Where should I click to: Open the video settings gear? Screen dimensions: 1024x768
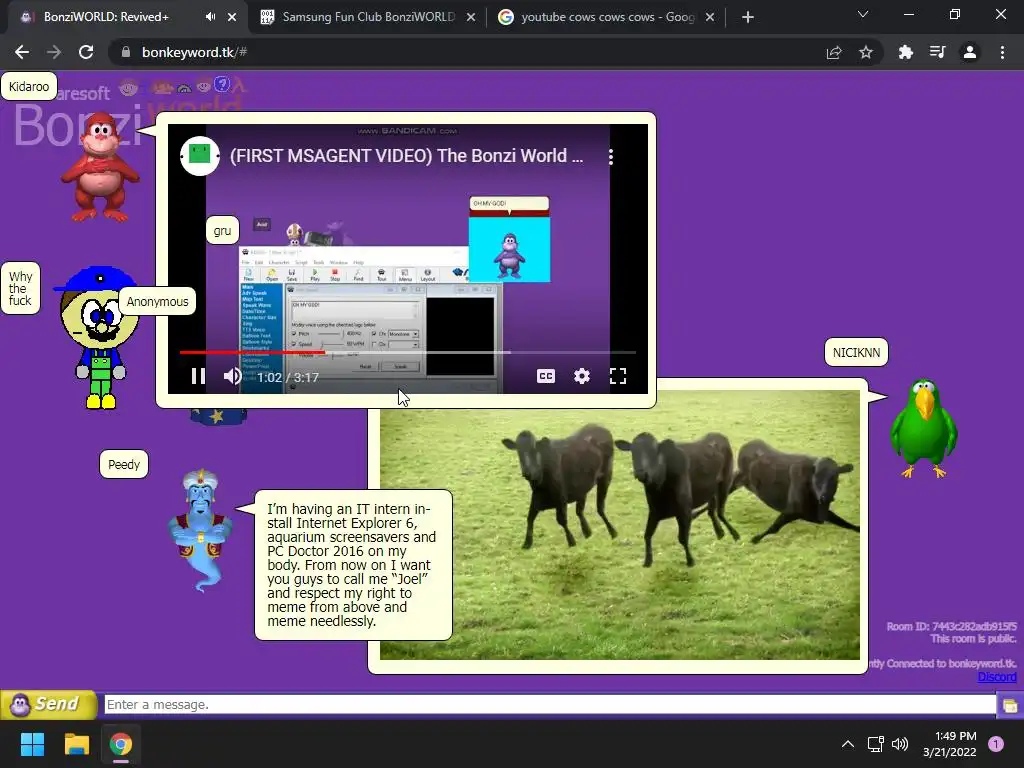click(582, 376)
